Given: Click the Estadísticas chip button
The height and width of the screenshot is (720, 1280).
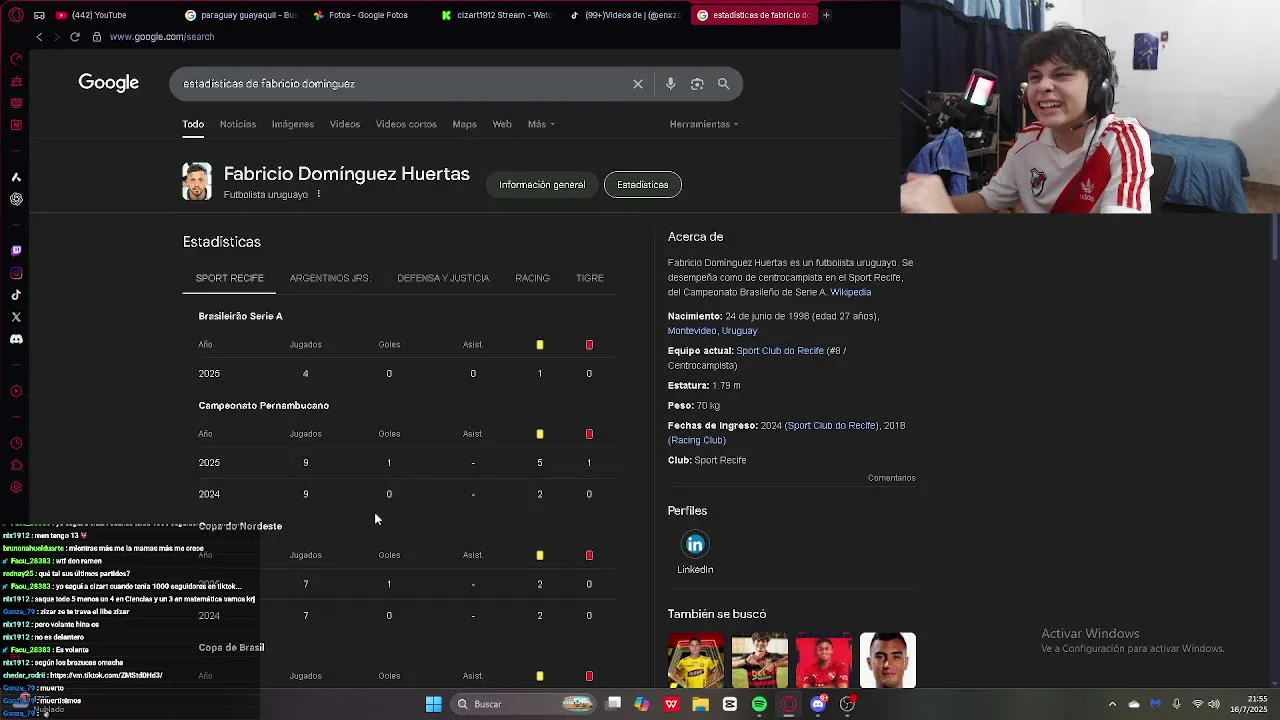Looking at the screenshot, I should coord(643,185).
